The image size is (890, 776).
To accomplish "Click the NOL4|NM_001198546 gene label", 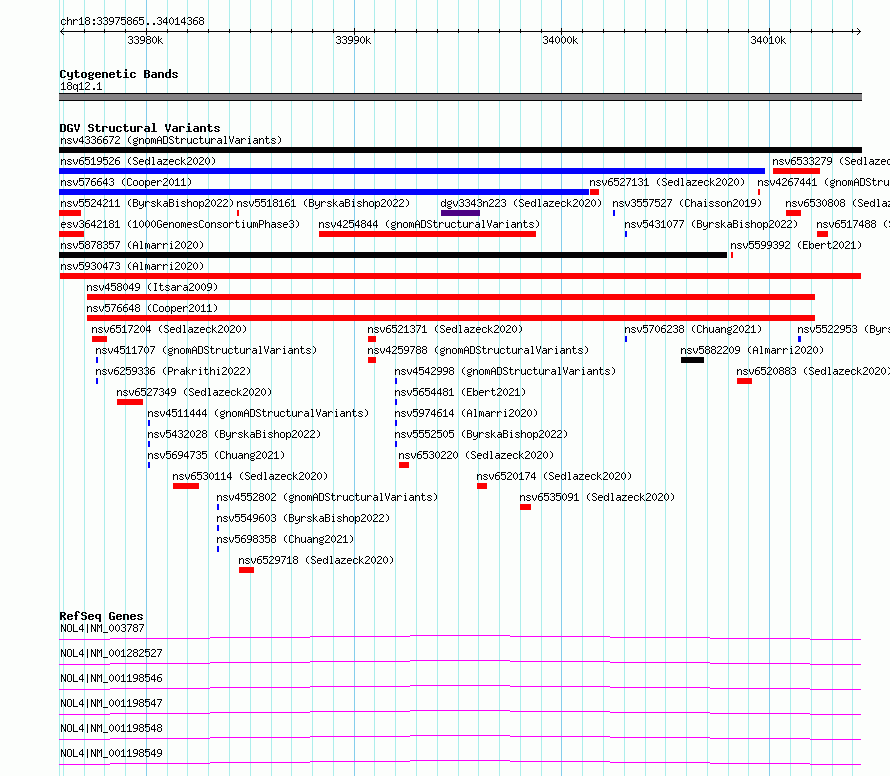I will tap(111, 678).
